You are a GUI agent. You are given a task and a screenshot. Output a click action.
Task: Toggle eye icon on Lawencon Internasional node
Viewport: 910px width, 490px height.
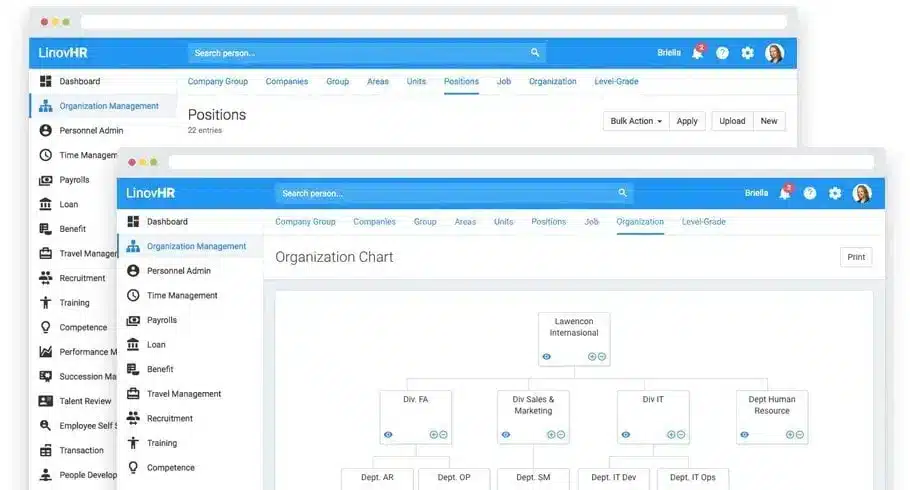(547, 357)
